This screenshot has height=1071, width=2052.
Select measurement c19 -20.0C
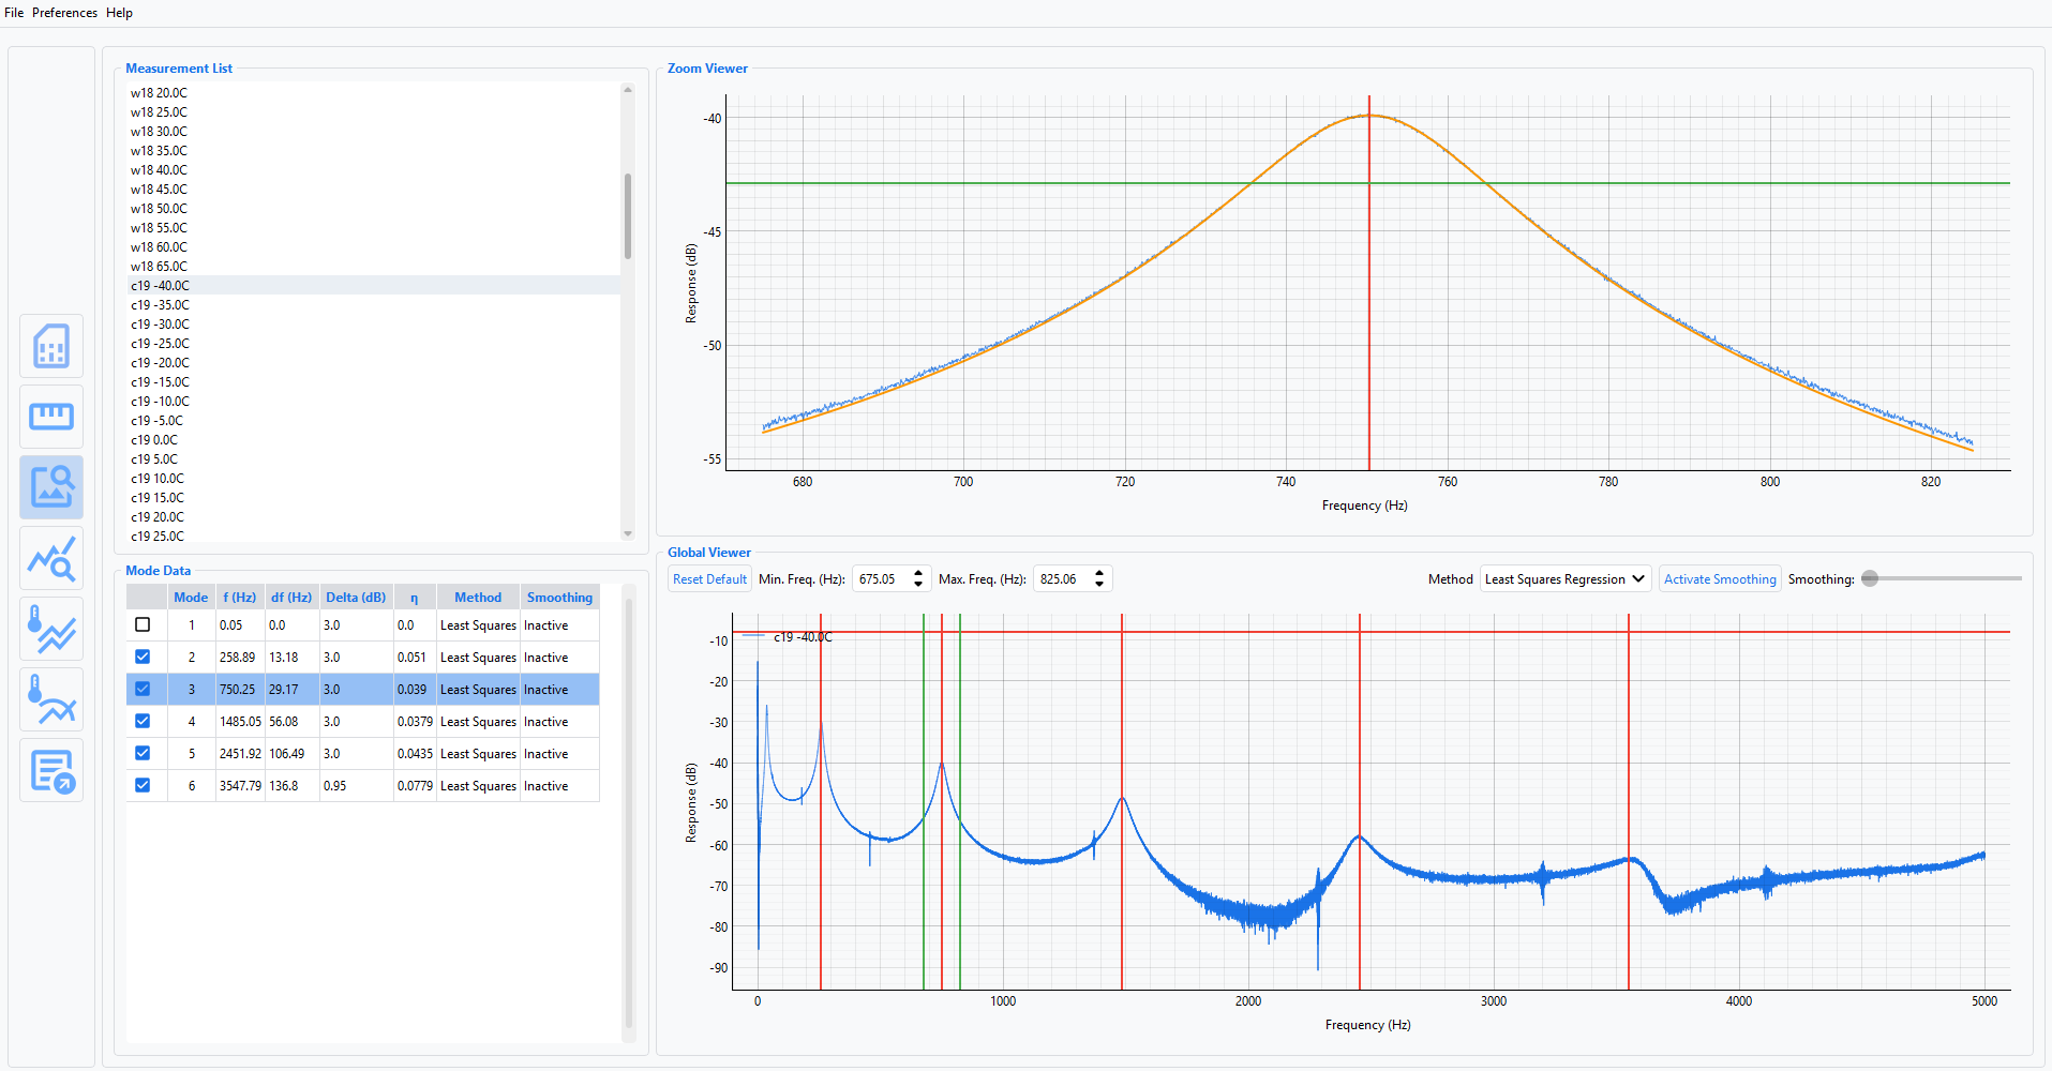coord(371,363)
